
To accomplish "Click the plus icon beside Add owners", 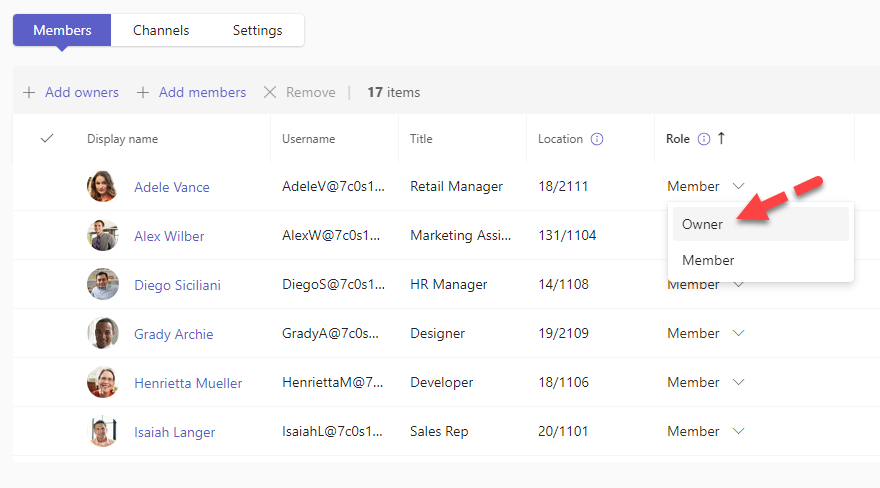I will point(29,92).
